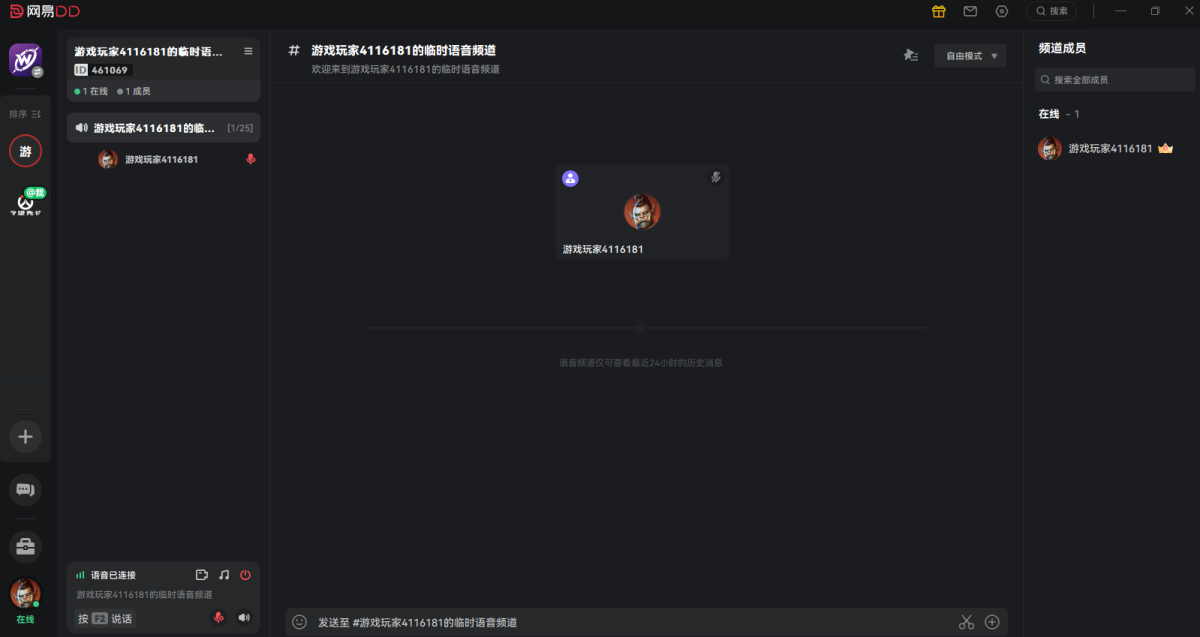Open the settings icon next to search
The width and height of the screenshot is (1200, 637).
(x=1002, y=11)
